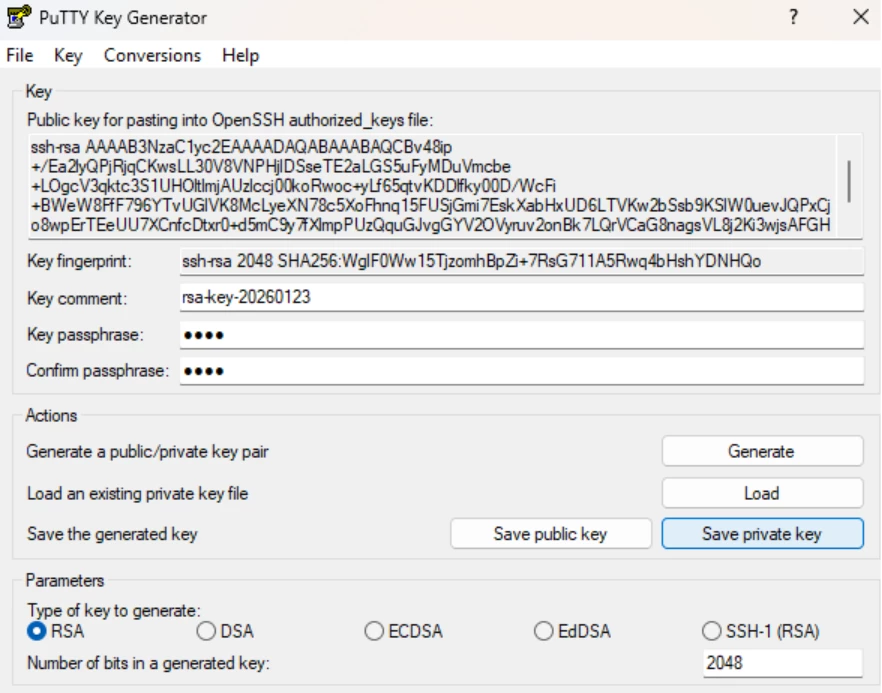Focus the Confirm passphrase field

(x=521, y=371)
